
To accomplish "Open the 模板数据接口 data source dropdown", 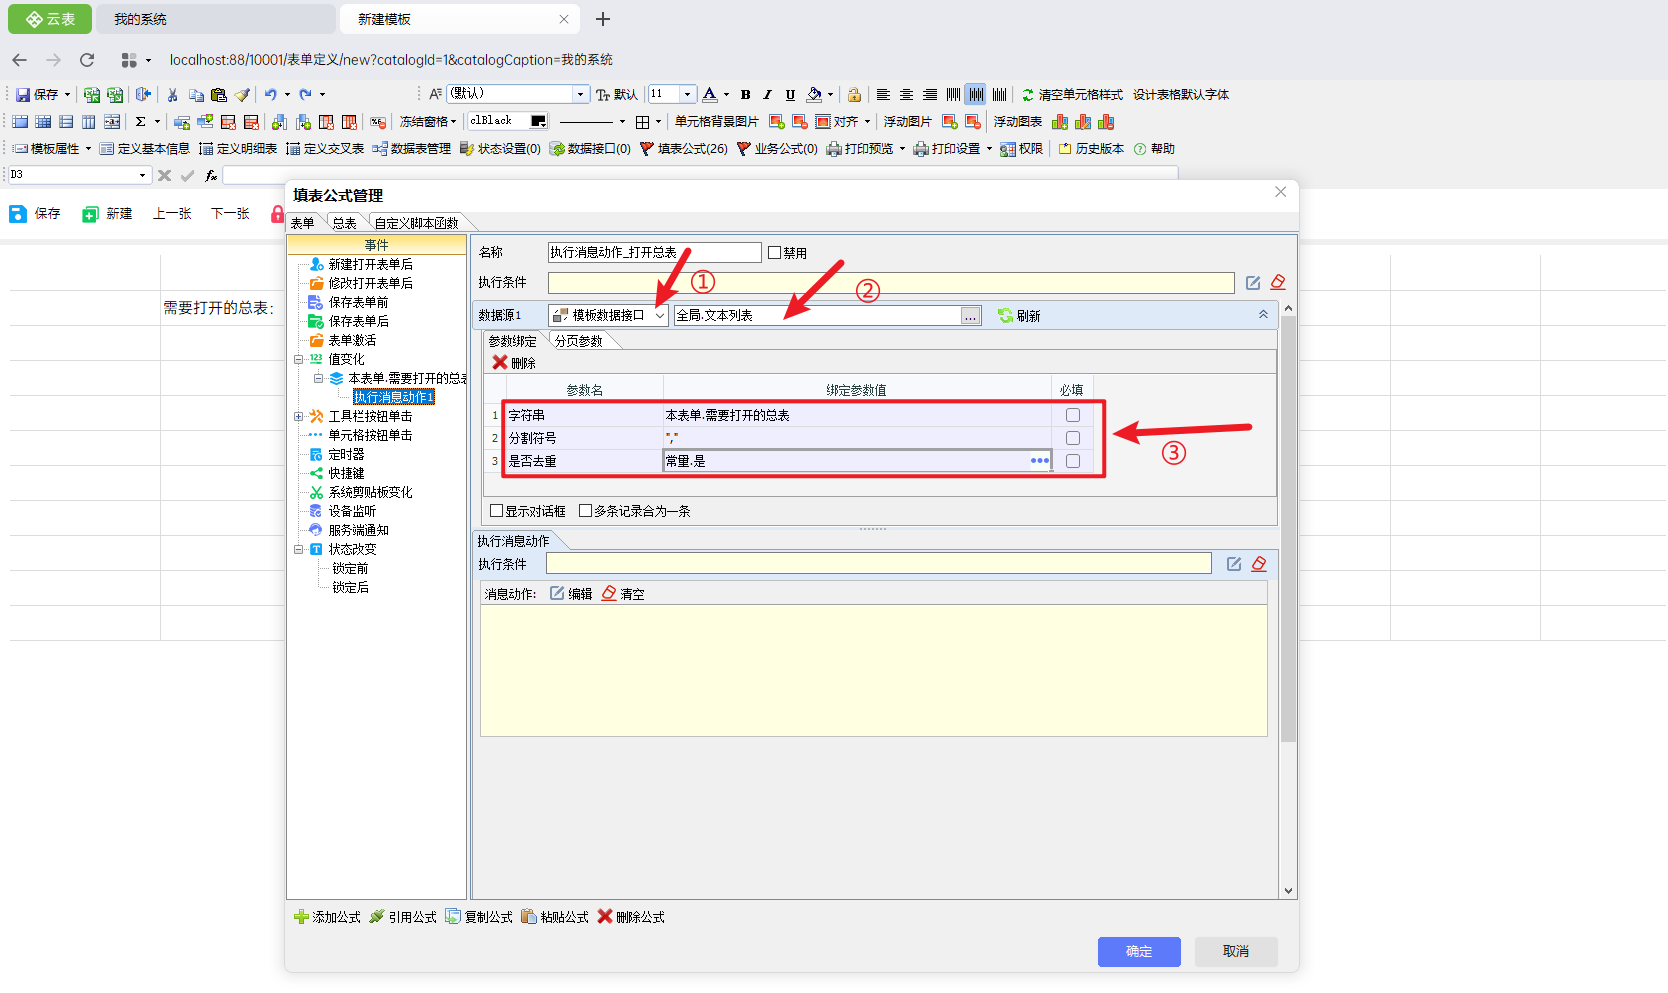I will (659, 316).
